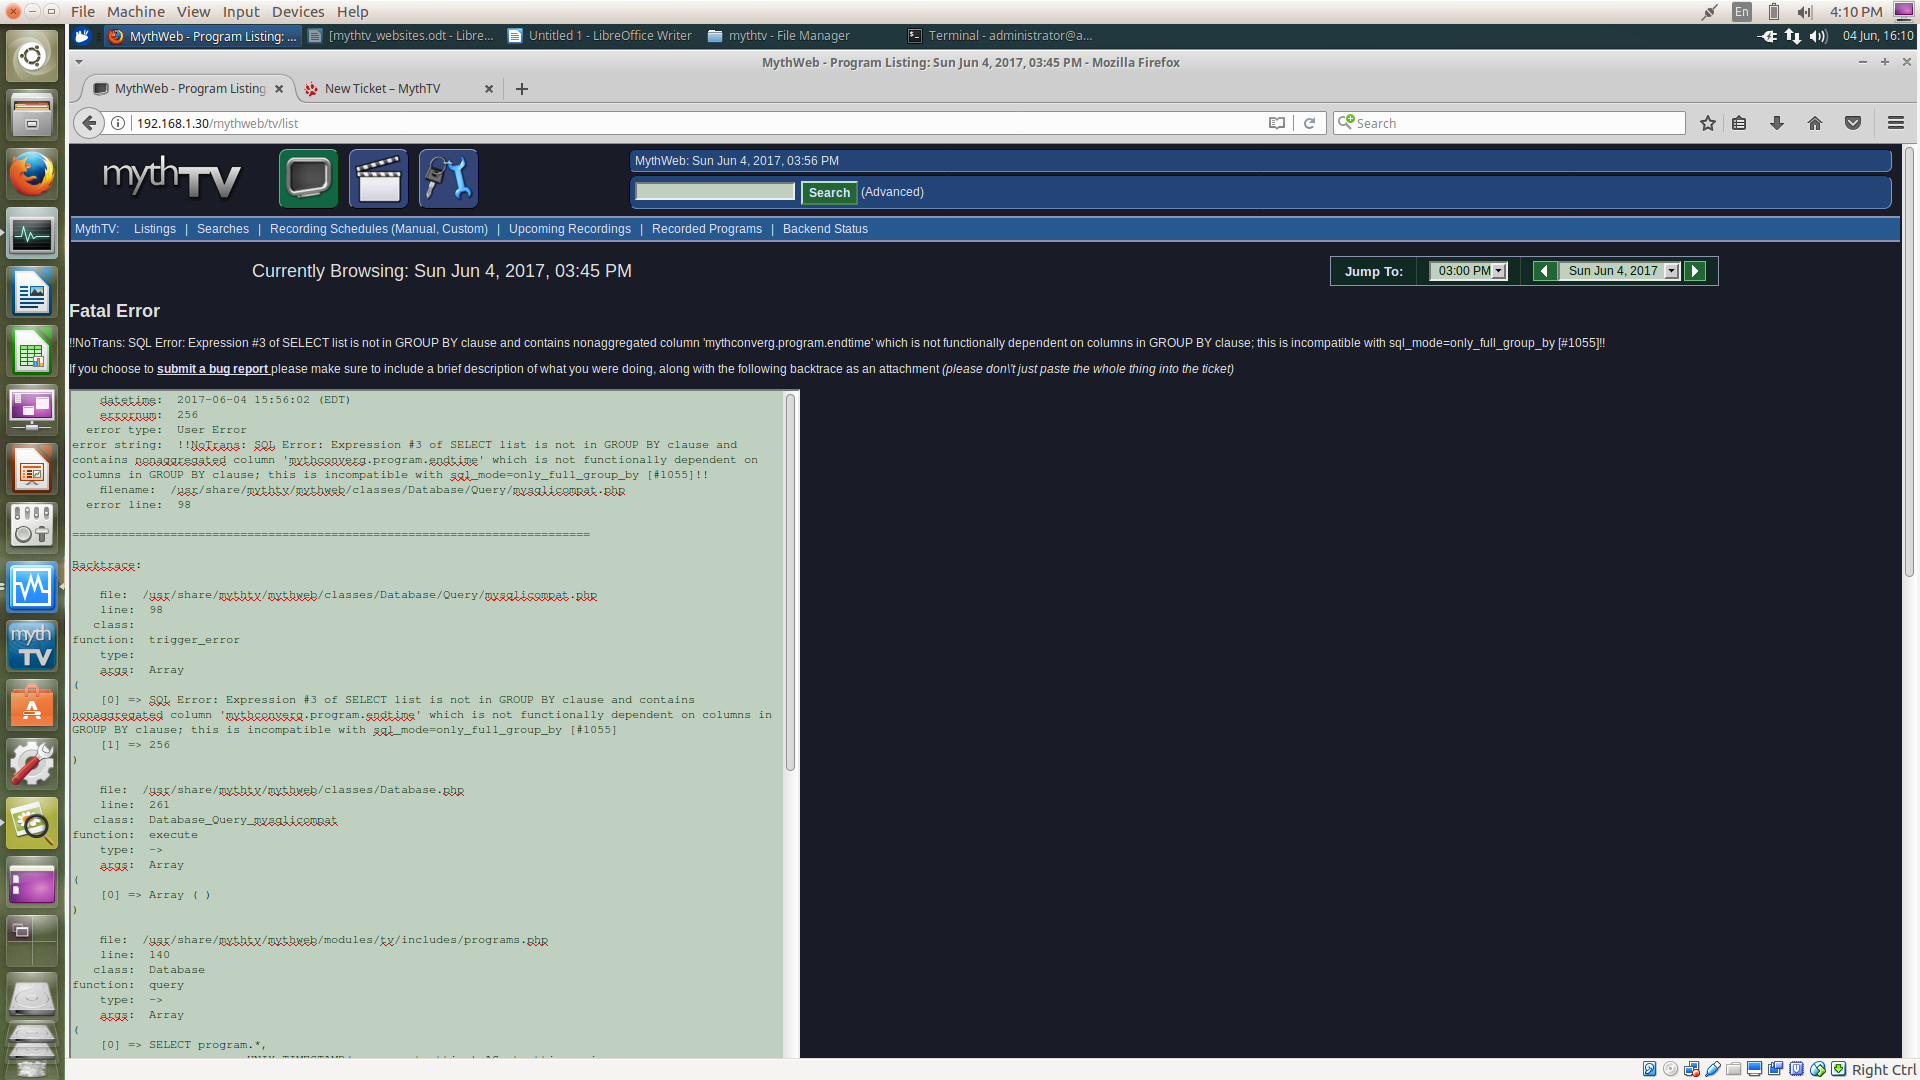Jump to the previous day arrow
The width and height of the screenshot is (1920, 1080).
click(x=1544, y=271)
